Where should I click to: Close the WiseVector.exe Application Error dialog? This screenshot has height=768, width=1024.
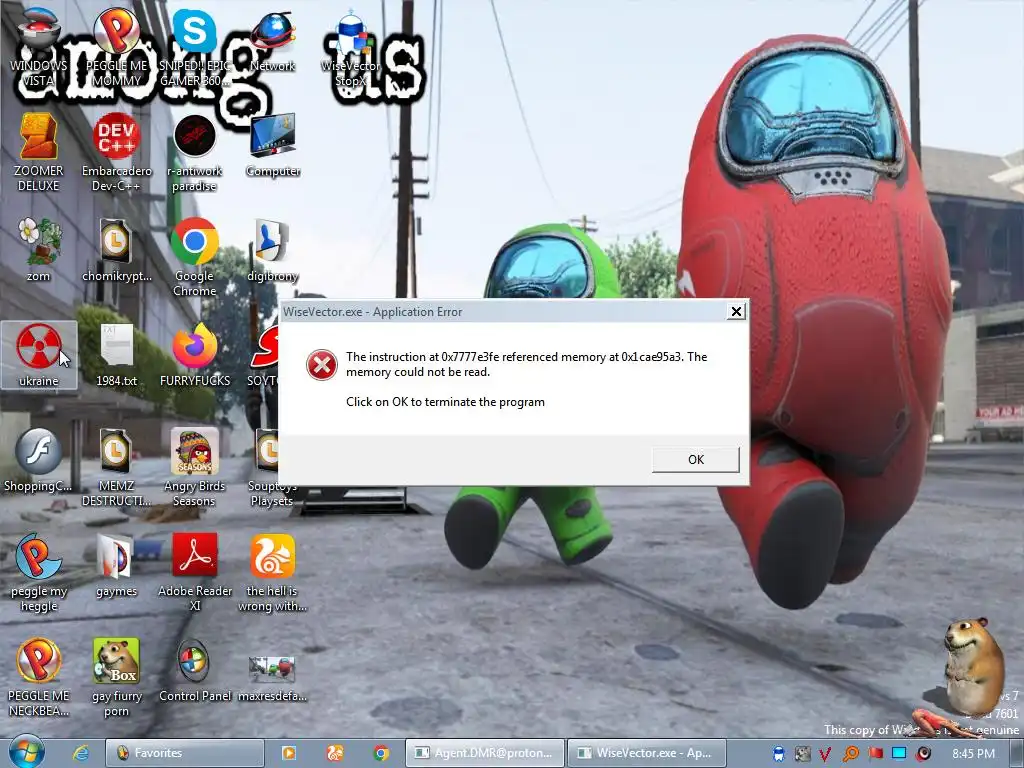coord(736,312)
